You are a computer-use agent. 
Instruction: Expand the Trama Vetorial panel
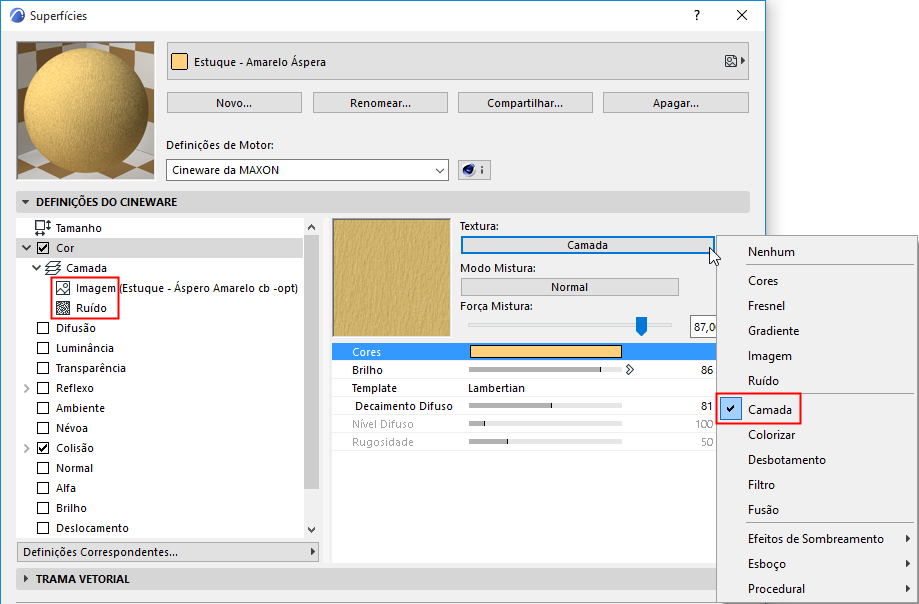coord(25,579)
